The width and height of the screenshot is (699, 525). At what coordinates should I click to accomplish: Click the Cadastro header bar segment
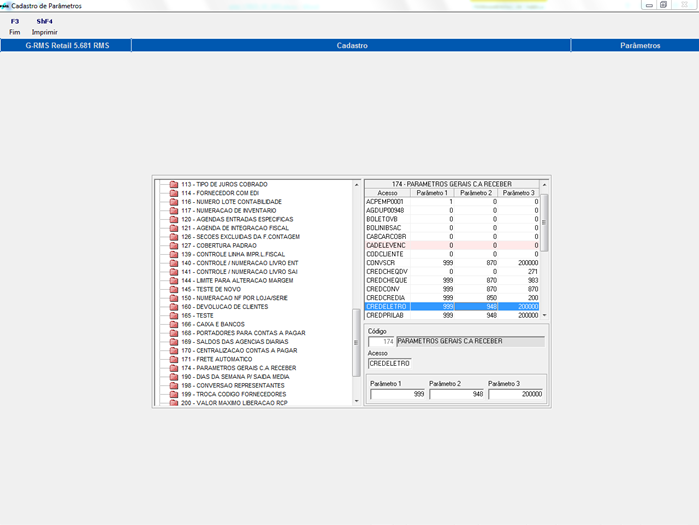tap(351, 45)
